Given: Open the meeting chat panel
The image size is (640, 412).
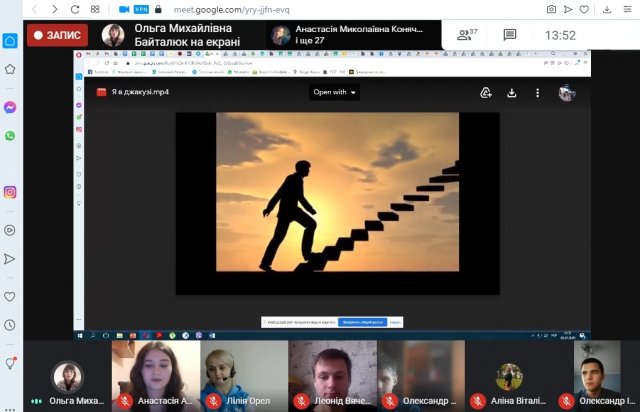Looking at the screenshot, I should tap(510, 35).
